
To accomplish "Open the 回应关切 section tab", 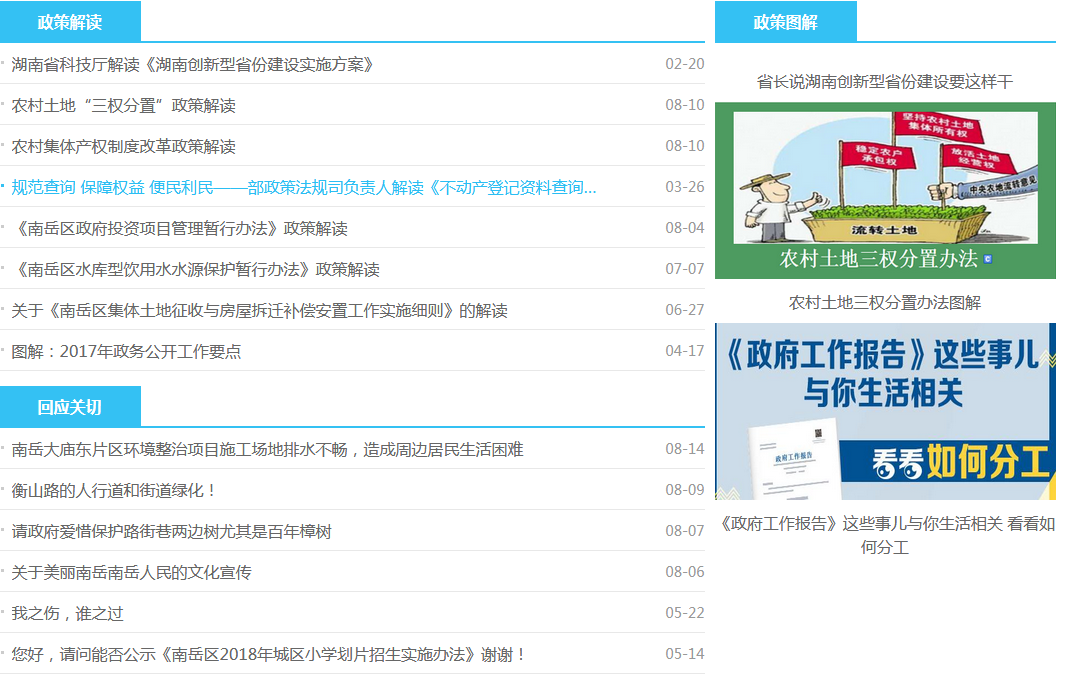I will pos(70,407).
